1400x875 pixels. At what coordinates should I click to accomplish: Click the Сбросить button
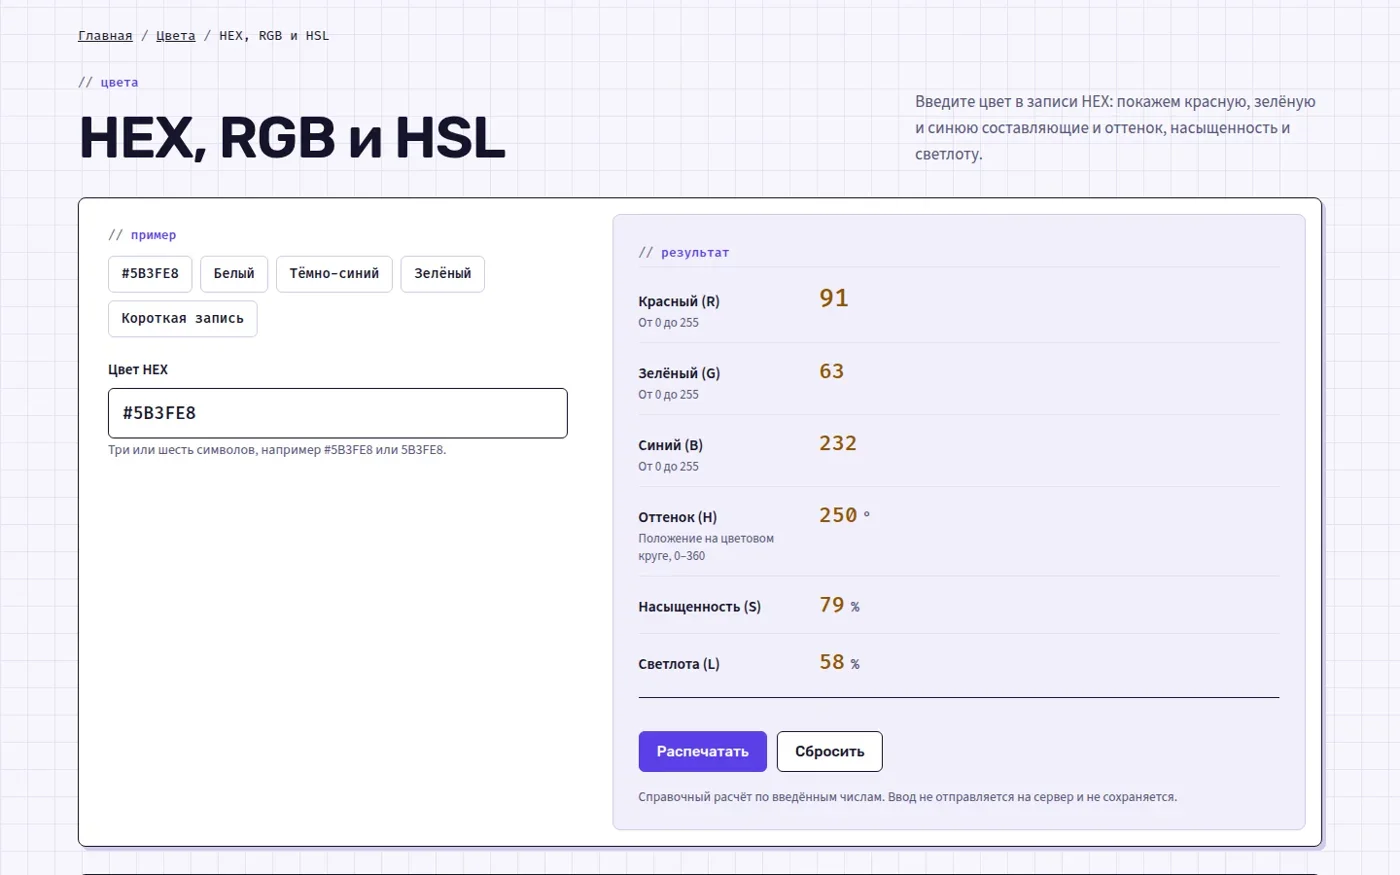click(x=830, y=752)
